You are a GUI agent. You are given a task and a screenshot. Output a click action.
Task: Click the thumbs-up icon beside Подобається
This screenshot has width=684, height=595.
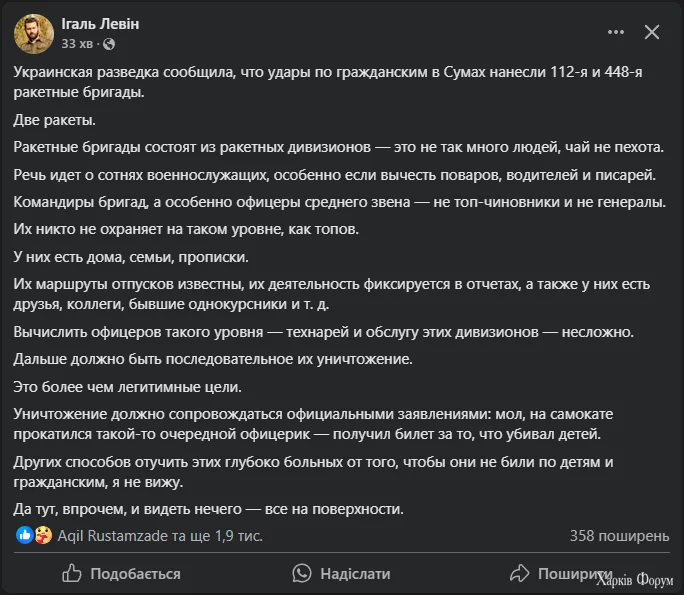pyautogui.click(x=72, y=573)
